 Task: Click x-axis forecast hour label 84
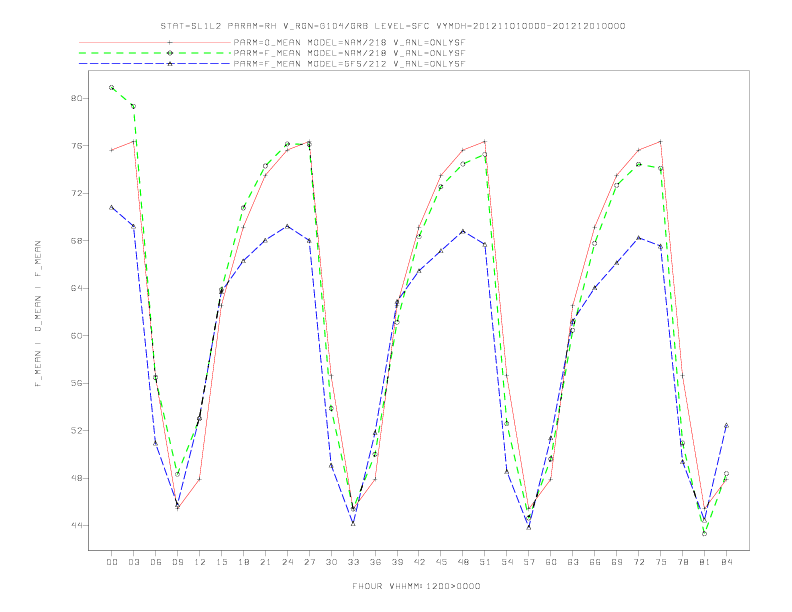pos(726,562)
